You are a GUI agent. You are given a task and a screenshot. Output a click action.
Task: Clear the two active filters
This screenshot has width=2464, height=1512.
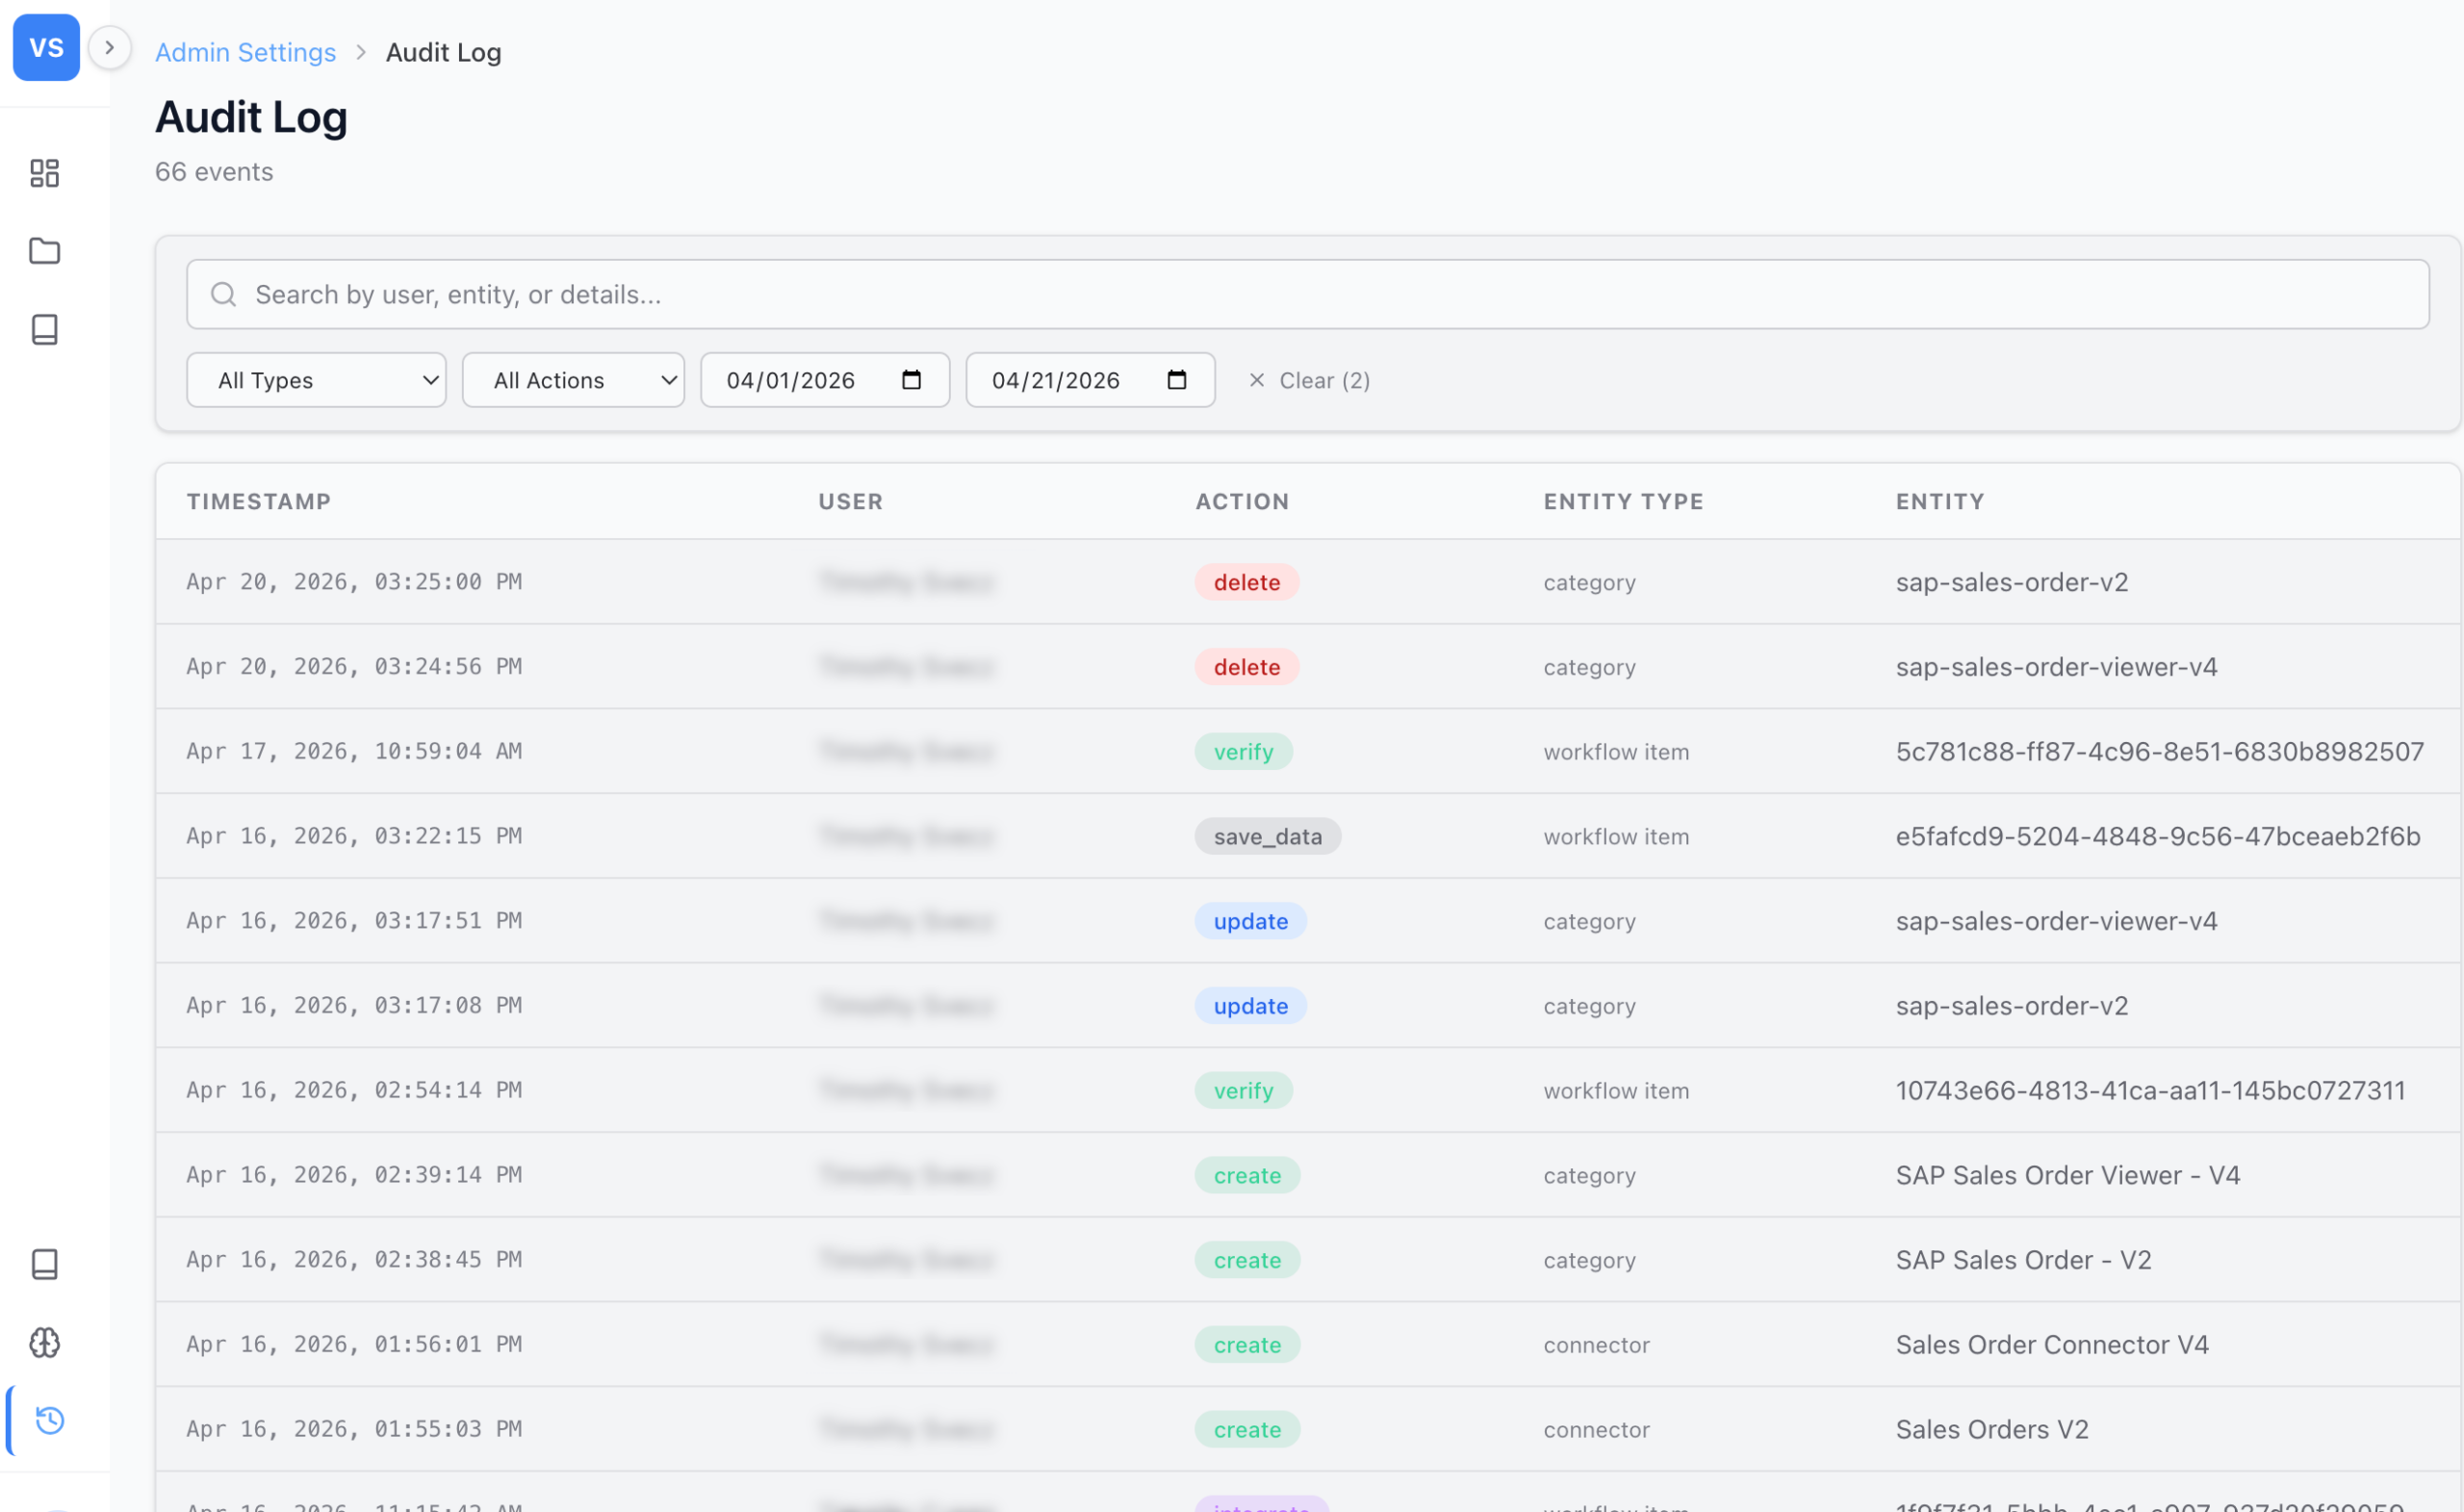1308,380
